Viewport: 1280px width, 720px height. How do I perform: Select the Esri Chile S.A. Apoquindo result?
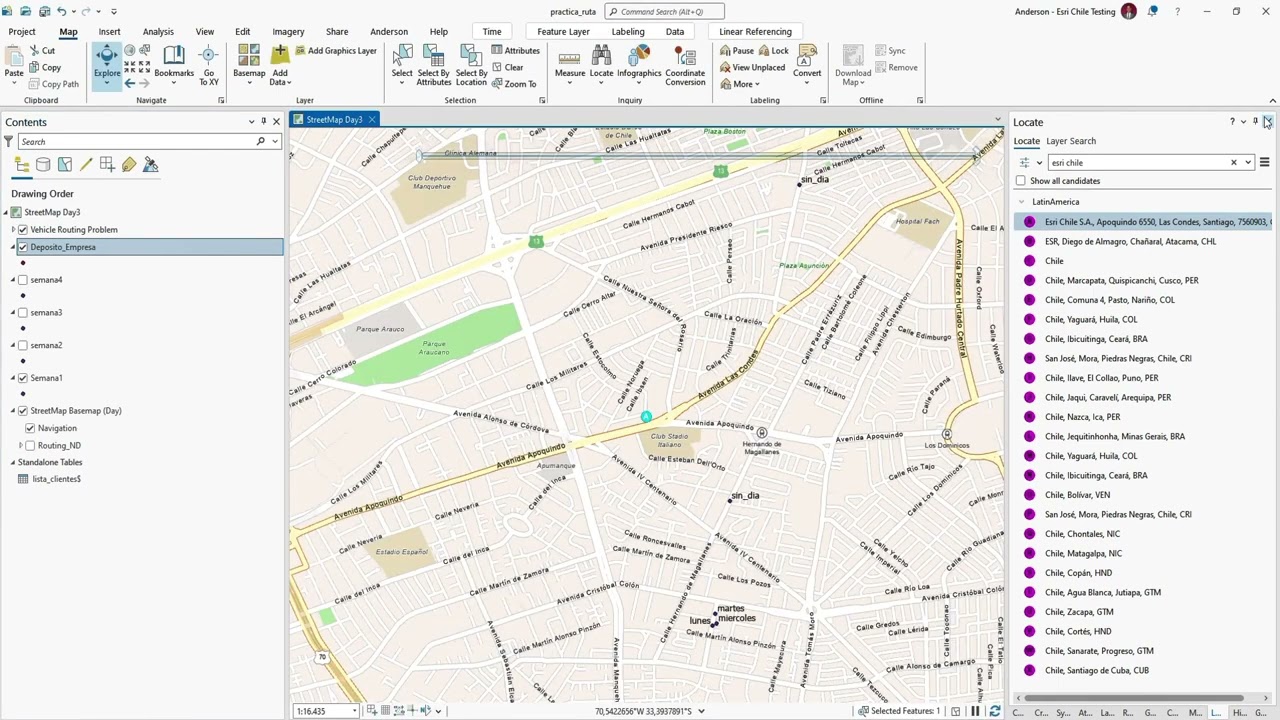pyautogui.click(x=1143, y=222)
